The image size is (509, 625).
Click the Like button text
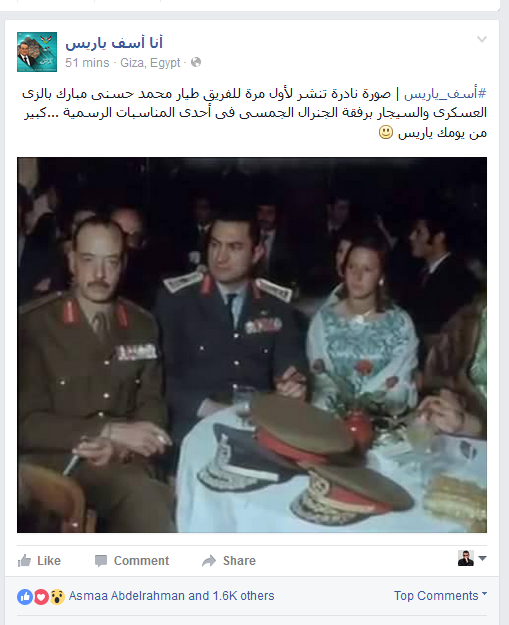click(49, 560)
